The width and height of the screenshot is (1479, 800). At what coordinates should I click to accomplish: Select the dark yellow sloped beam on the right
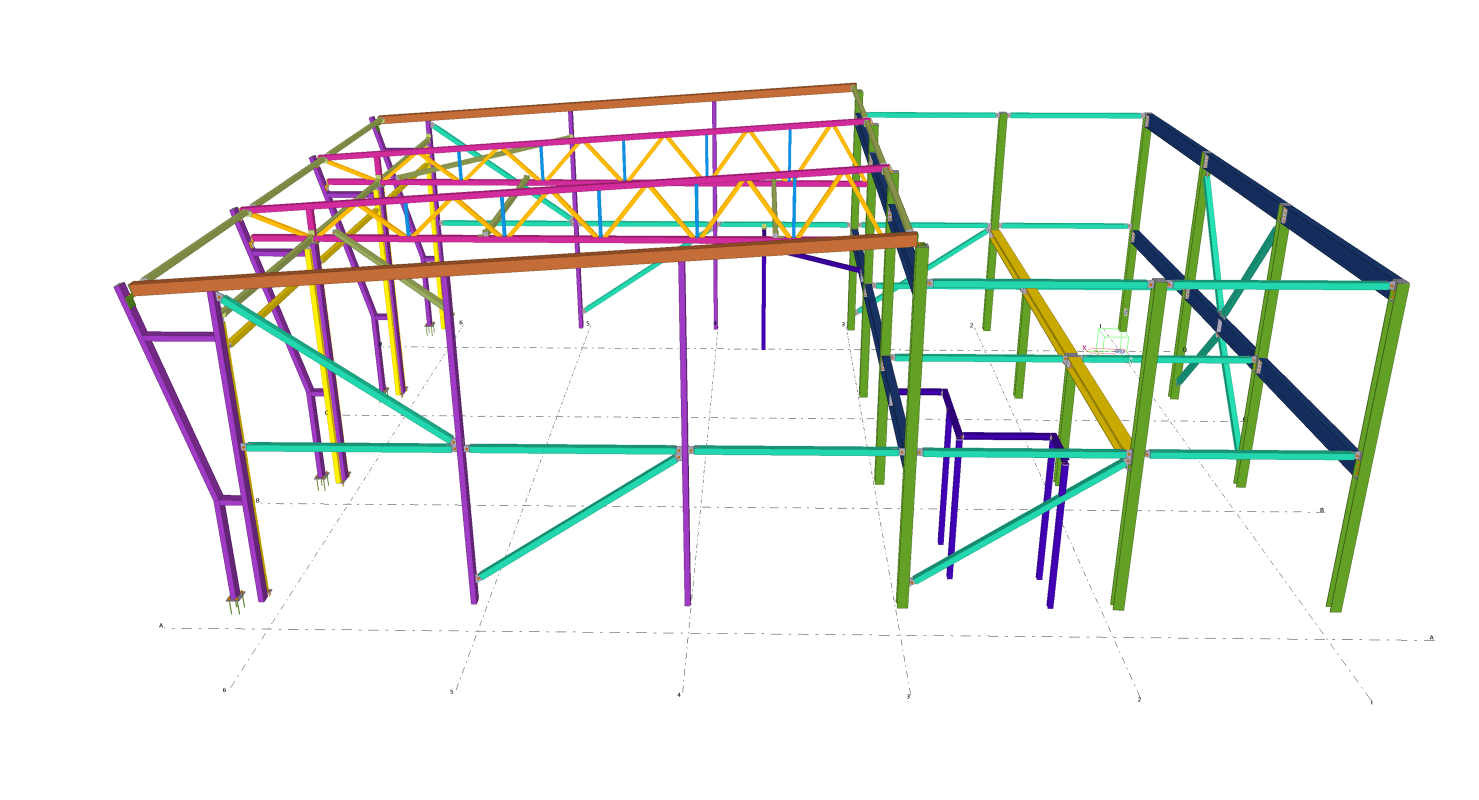[x=1060, y=340]
